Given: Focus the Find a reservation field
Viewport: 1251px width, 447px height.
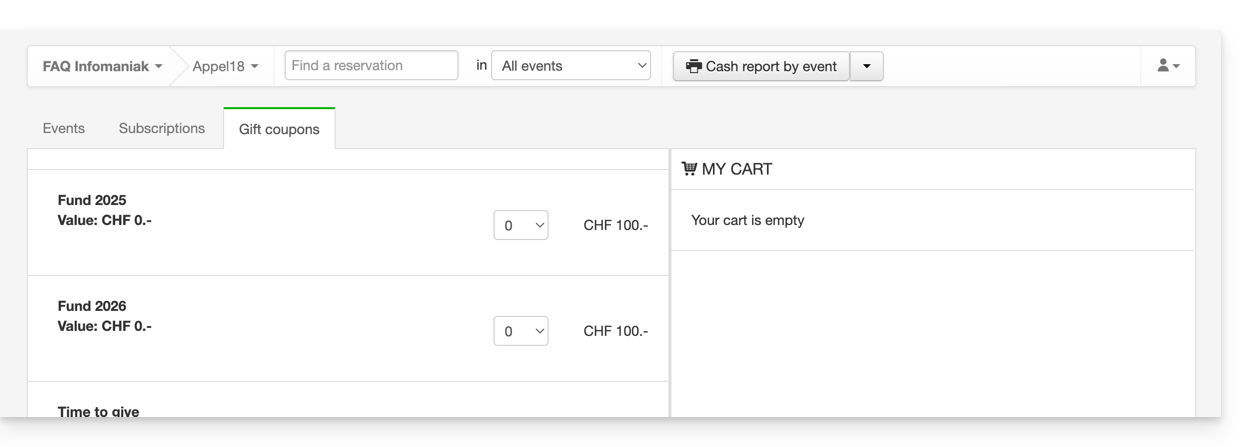Looking at the screenshot, I should pos(371,66).
